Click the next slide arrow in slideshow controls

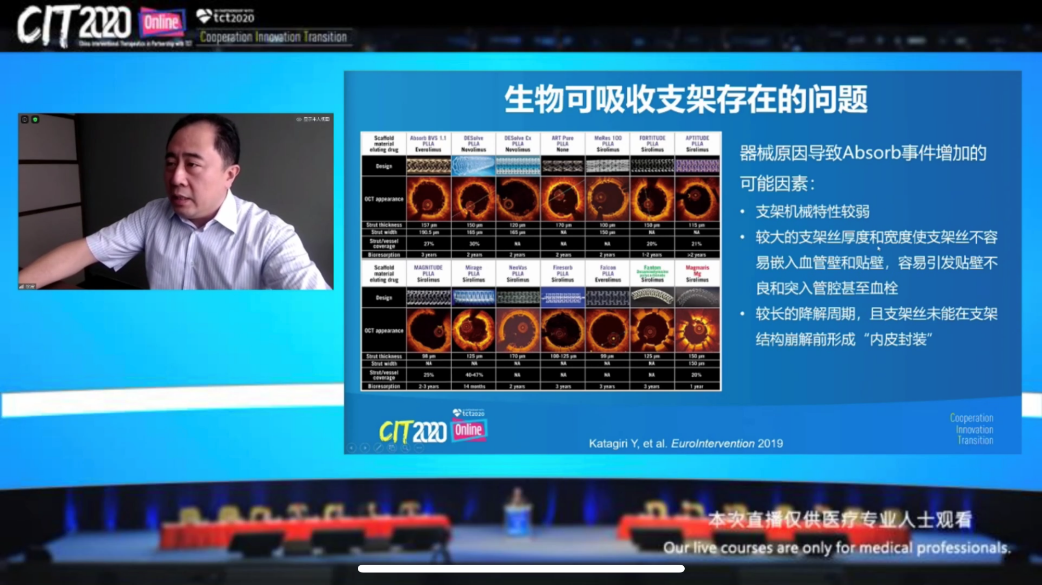pos(364,448)
